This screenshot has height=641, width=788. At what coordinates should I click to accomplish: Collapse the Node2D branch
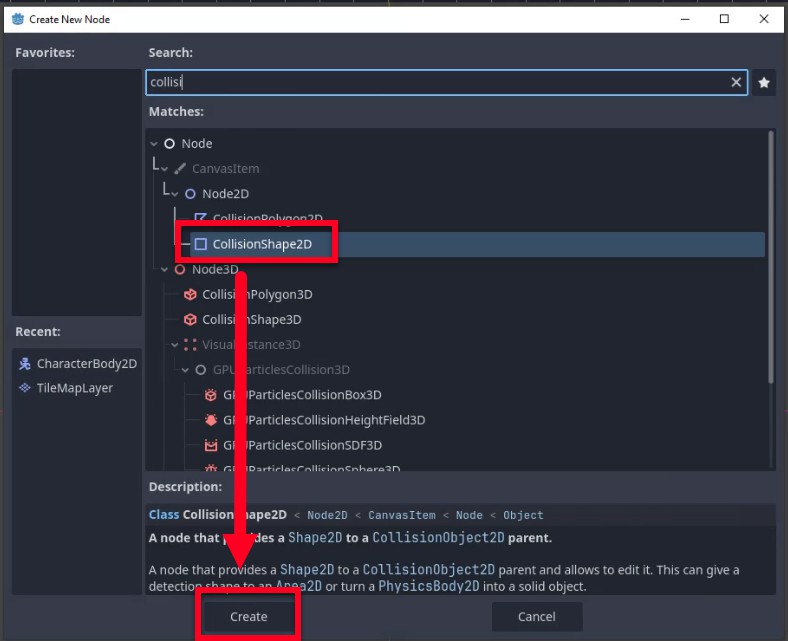(174, 194)
